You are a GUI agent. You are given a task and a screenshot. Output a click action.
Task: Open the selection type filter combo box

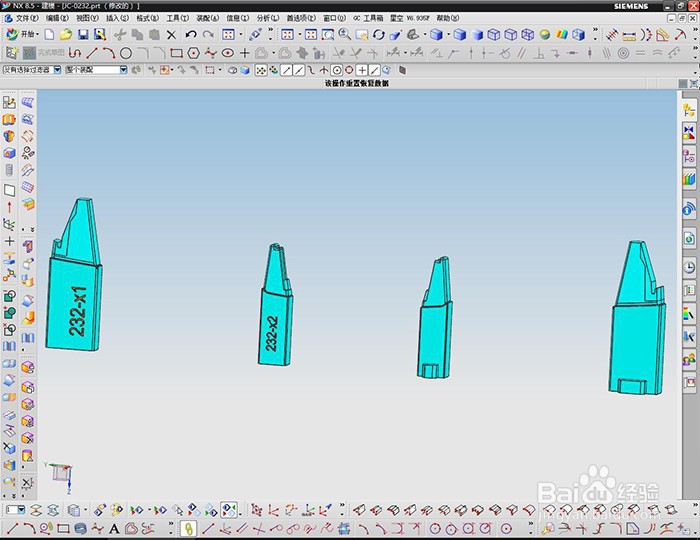click(x=32, y=70)
